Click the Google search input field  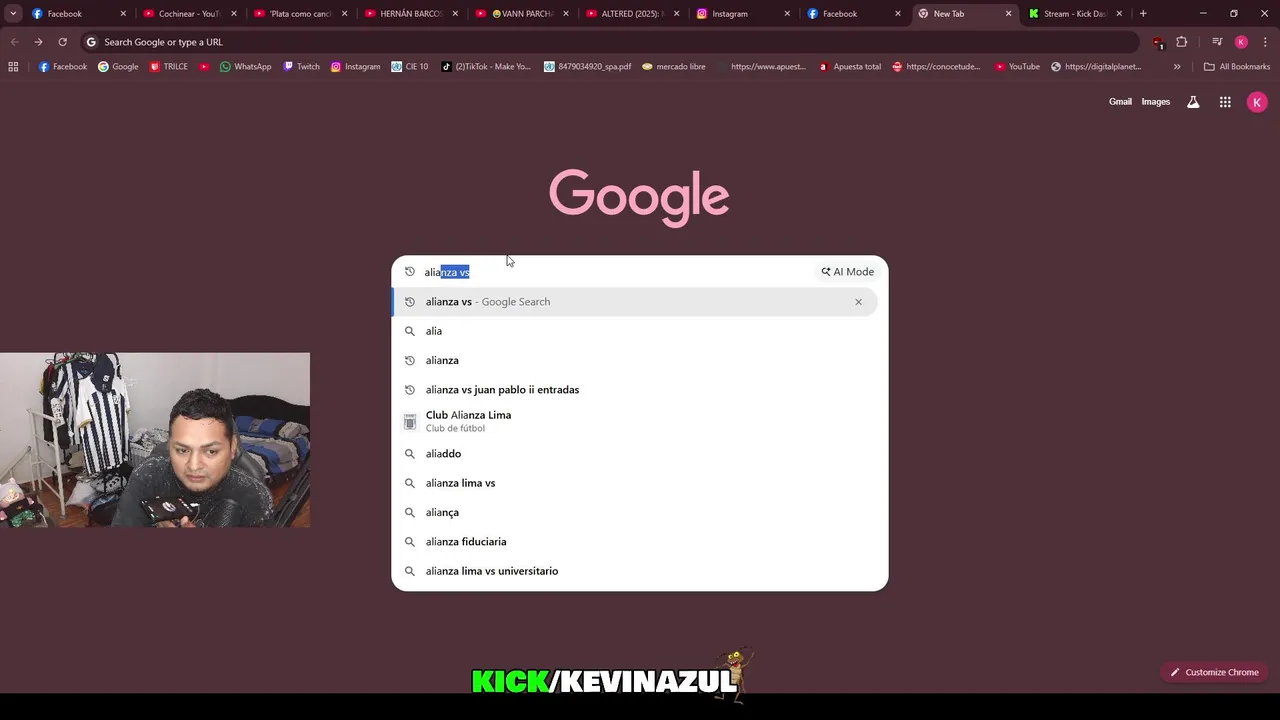pyautogui.click(x=615, y=272)
